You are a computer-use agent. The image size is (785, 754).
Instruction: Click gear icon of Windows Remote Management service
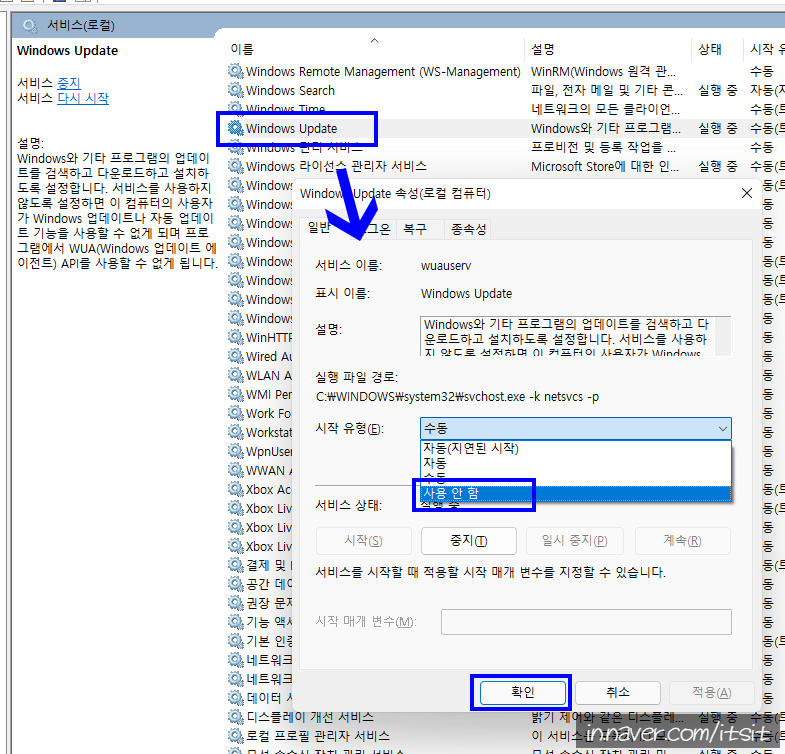(x=235, y=71)
